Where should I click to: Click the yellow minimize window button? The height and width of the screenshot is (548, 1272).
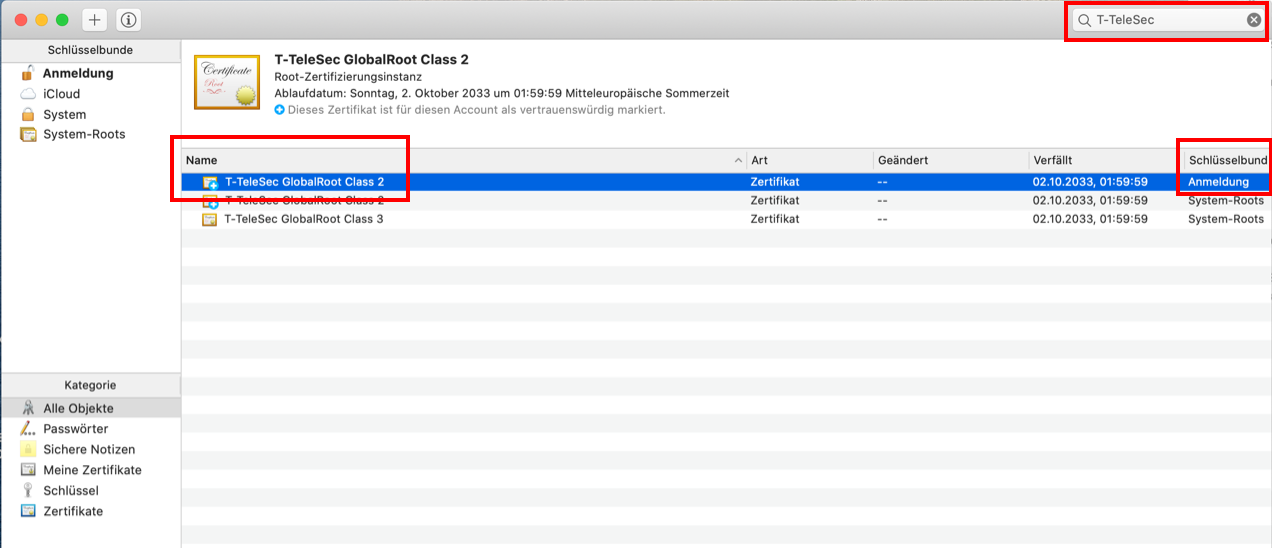click(42, 20)
